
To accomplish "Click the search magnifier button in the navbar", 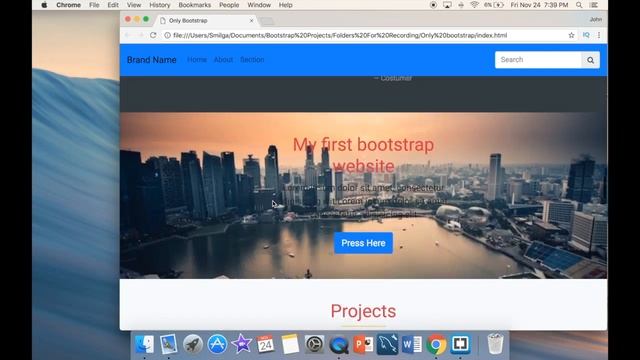I will tap(590, 60).
